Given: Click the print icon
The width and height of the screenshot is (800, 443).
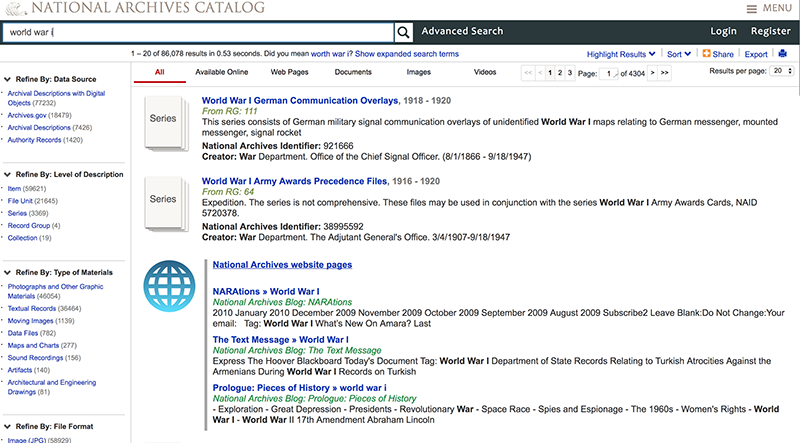Looking at the screenshot, I should [783, 53].
